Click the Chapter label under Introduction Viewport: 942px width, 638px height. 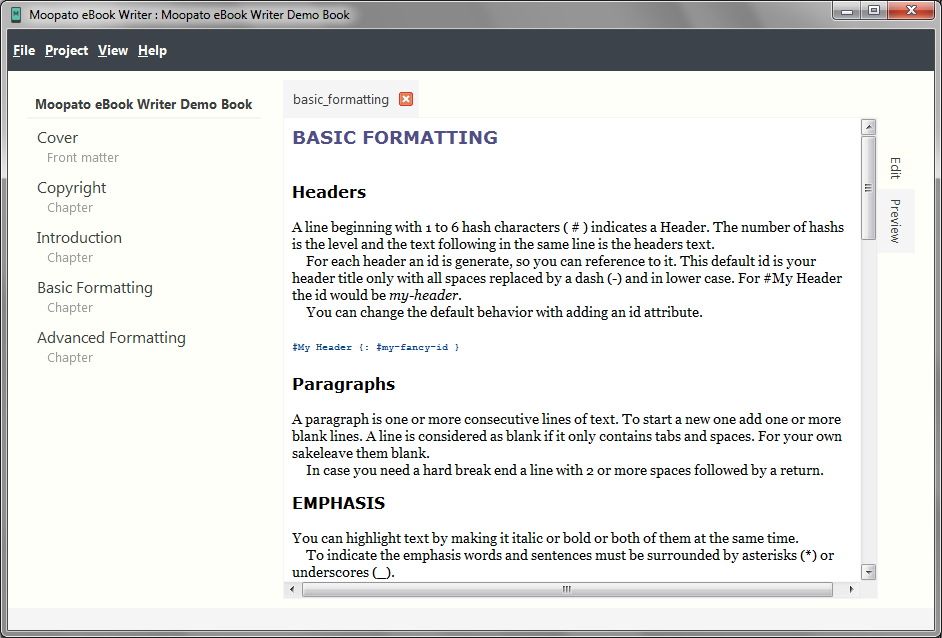[x=70, y=258]
